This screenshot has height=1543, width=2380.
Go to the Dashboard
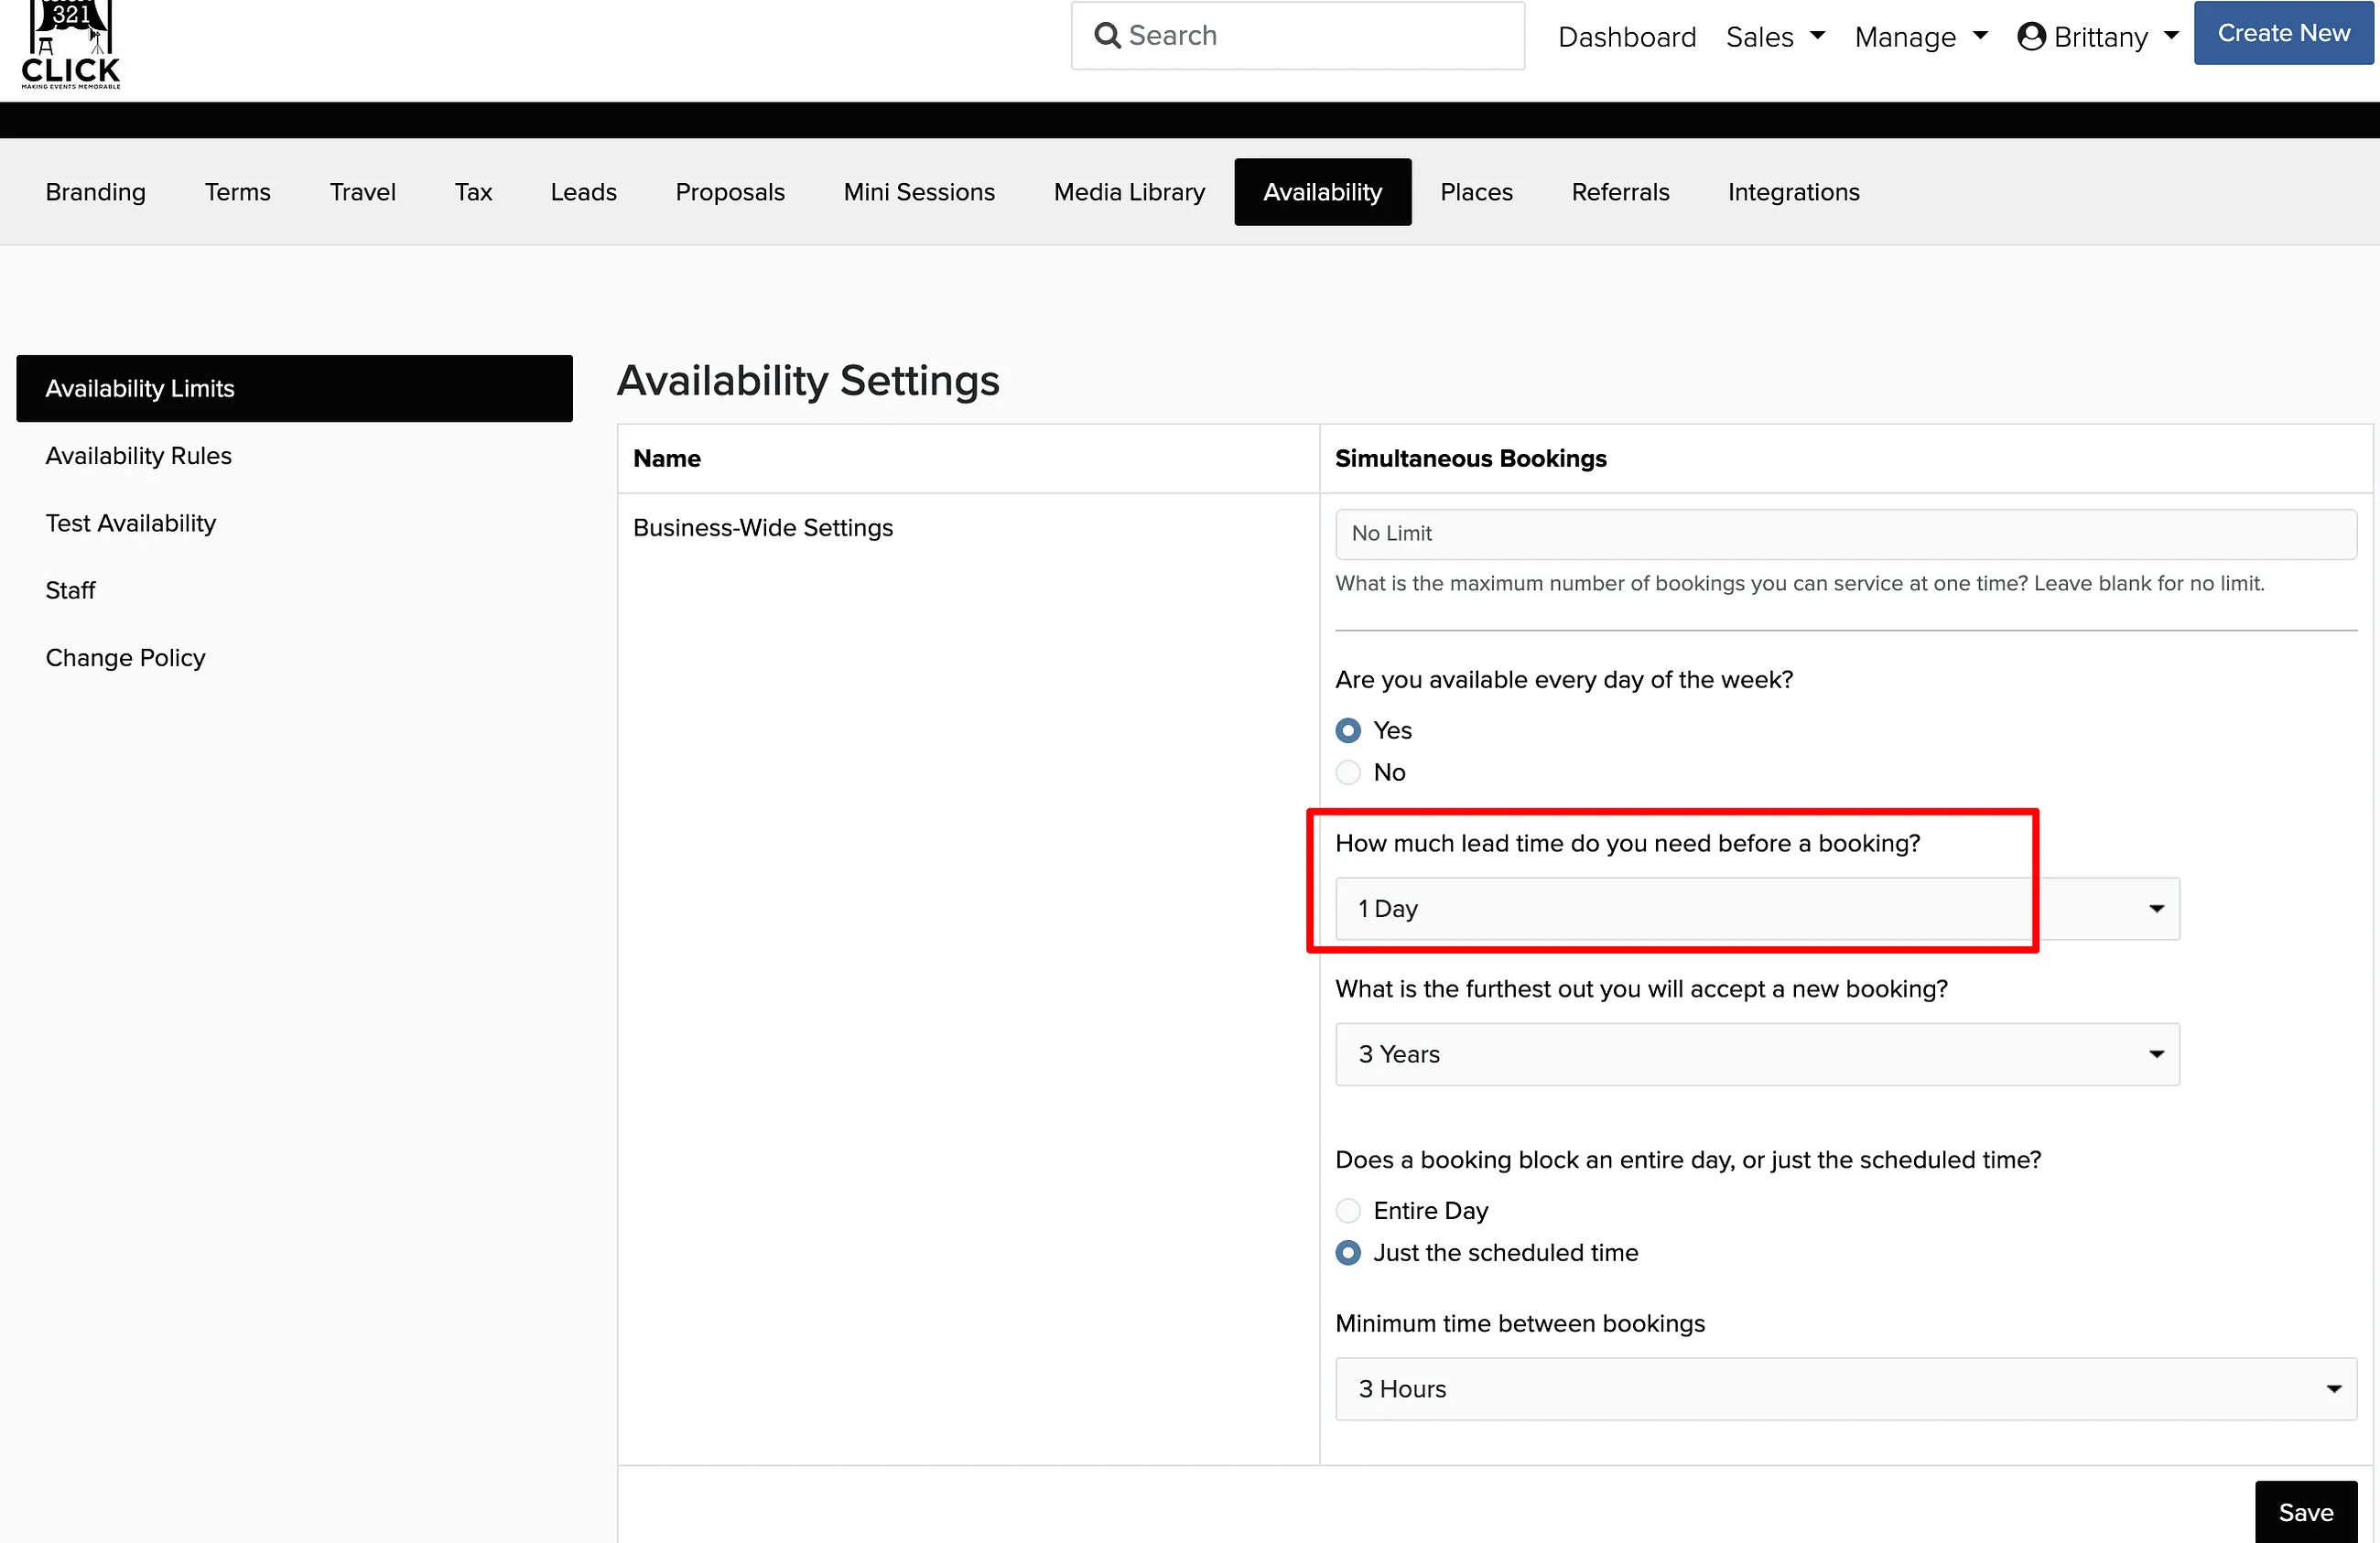[x=1627, y=37]
